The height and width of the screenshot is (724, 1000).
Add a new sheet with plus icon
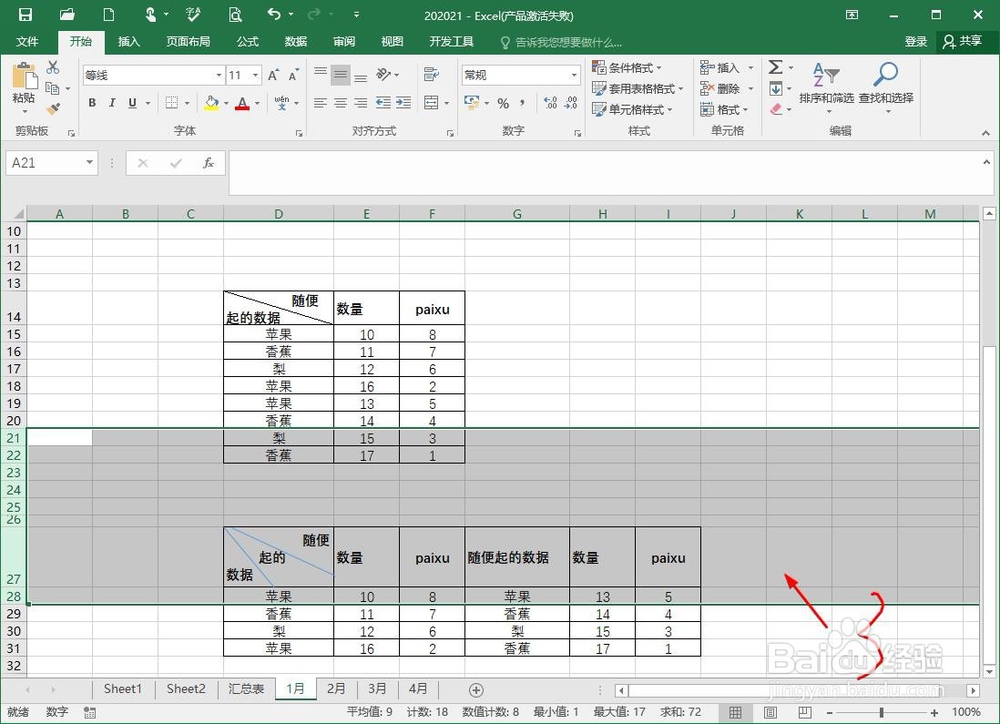[x=476, y=690]
